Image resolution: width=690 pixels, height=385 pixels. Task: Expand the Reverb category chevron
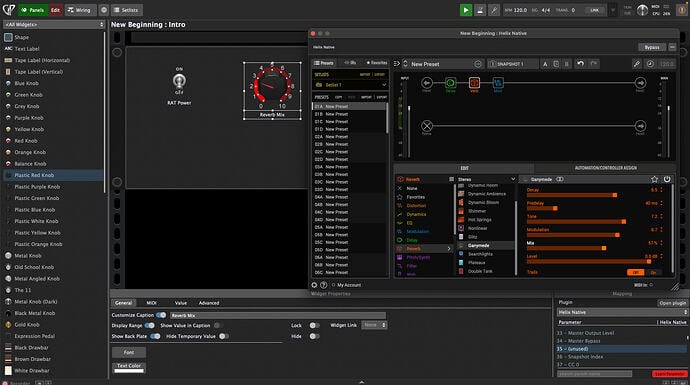click(449, 249)
